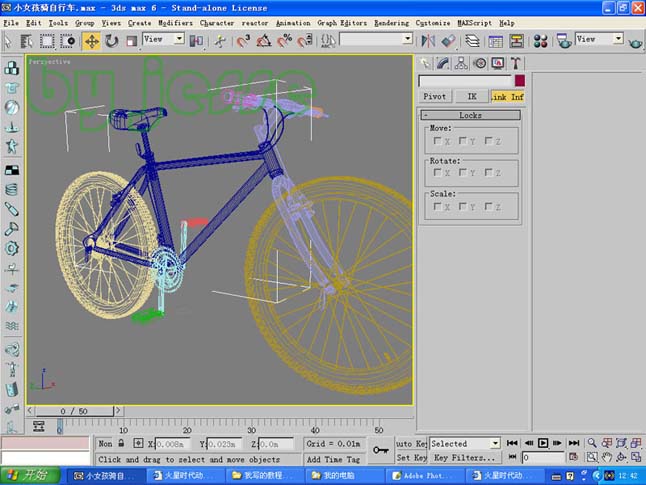This screenshot has height=485, width=646.
Task: Select the Select and Move tool
Action: [91, 41]
